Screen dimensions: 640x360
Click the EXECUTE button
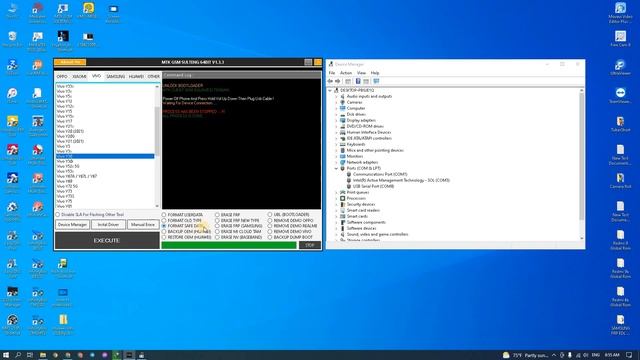tap(107, 241)
